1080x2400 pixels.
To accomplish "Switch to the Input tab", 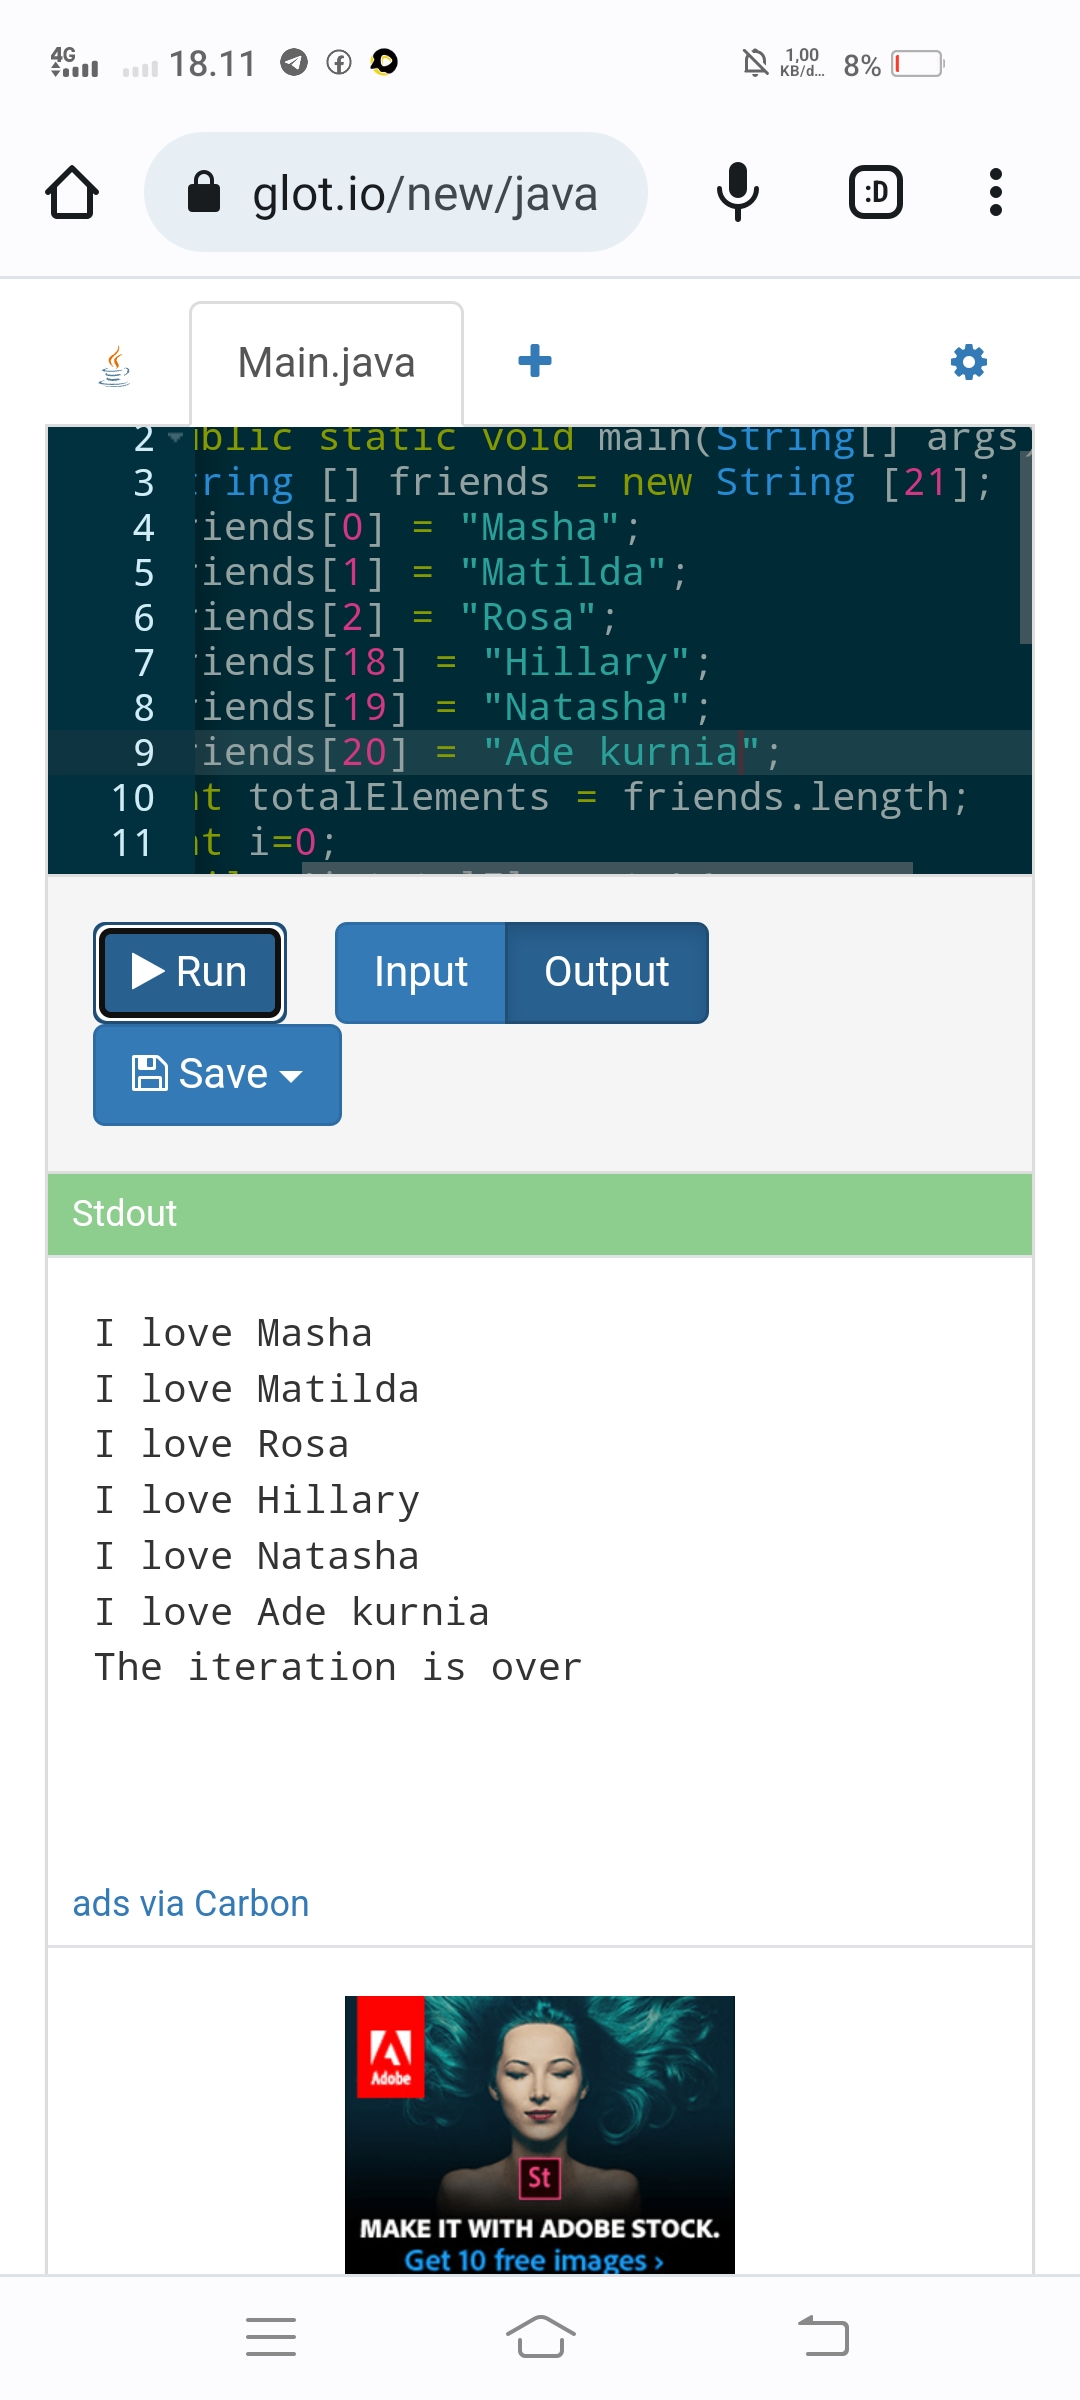I will 421,972.
